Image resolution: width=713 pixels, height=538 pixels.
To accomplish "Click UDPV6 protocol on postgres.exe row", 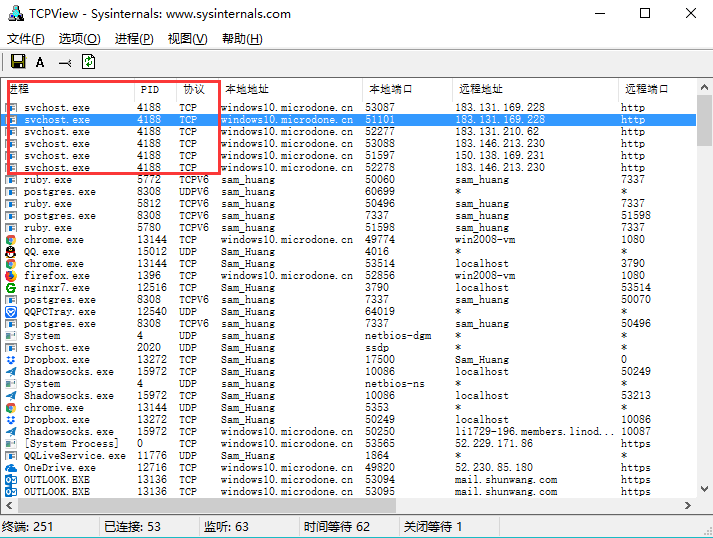I will click(x=194, y=191).
